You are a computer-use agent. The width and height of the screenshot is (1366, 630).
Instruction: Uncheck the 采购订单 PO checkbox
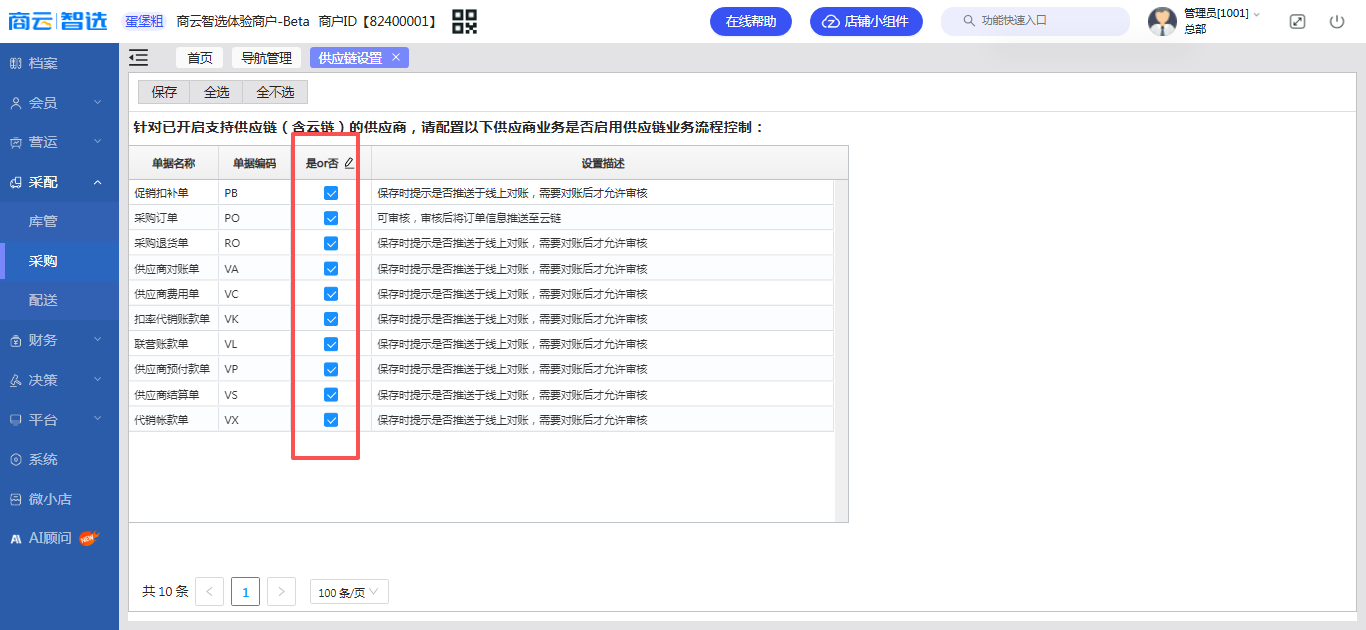[x=331, y=218]
